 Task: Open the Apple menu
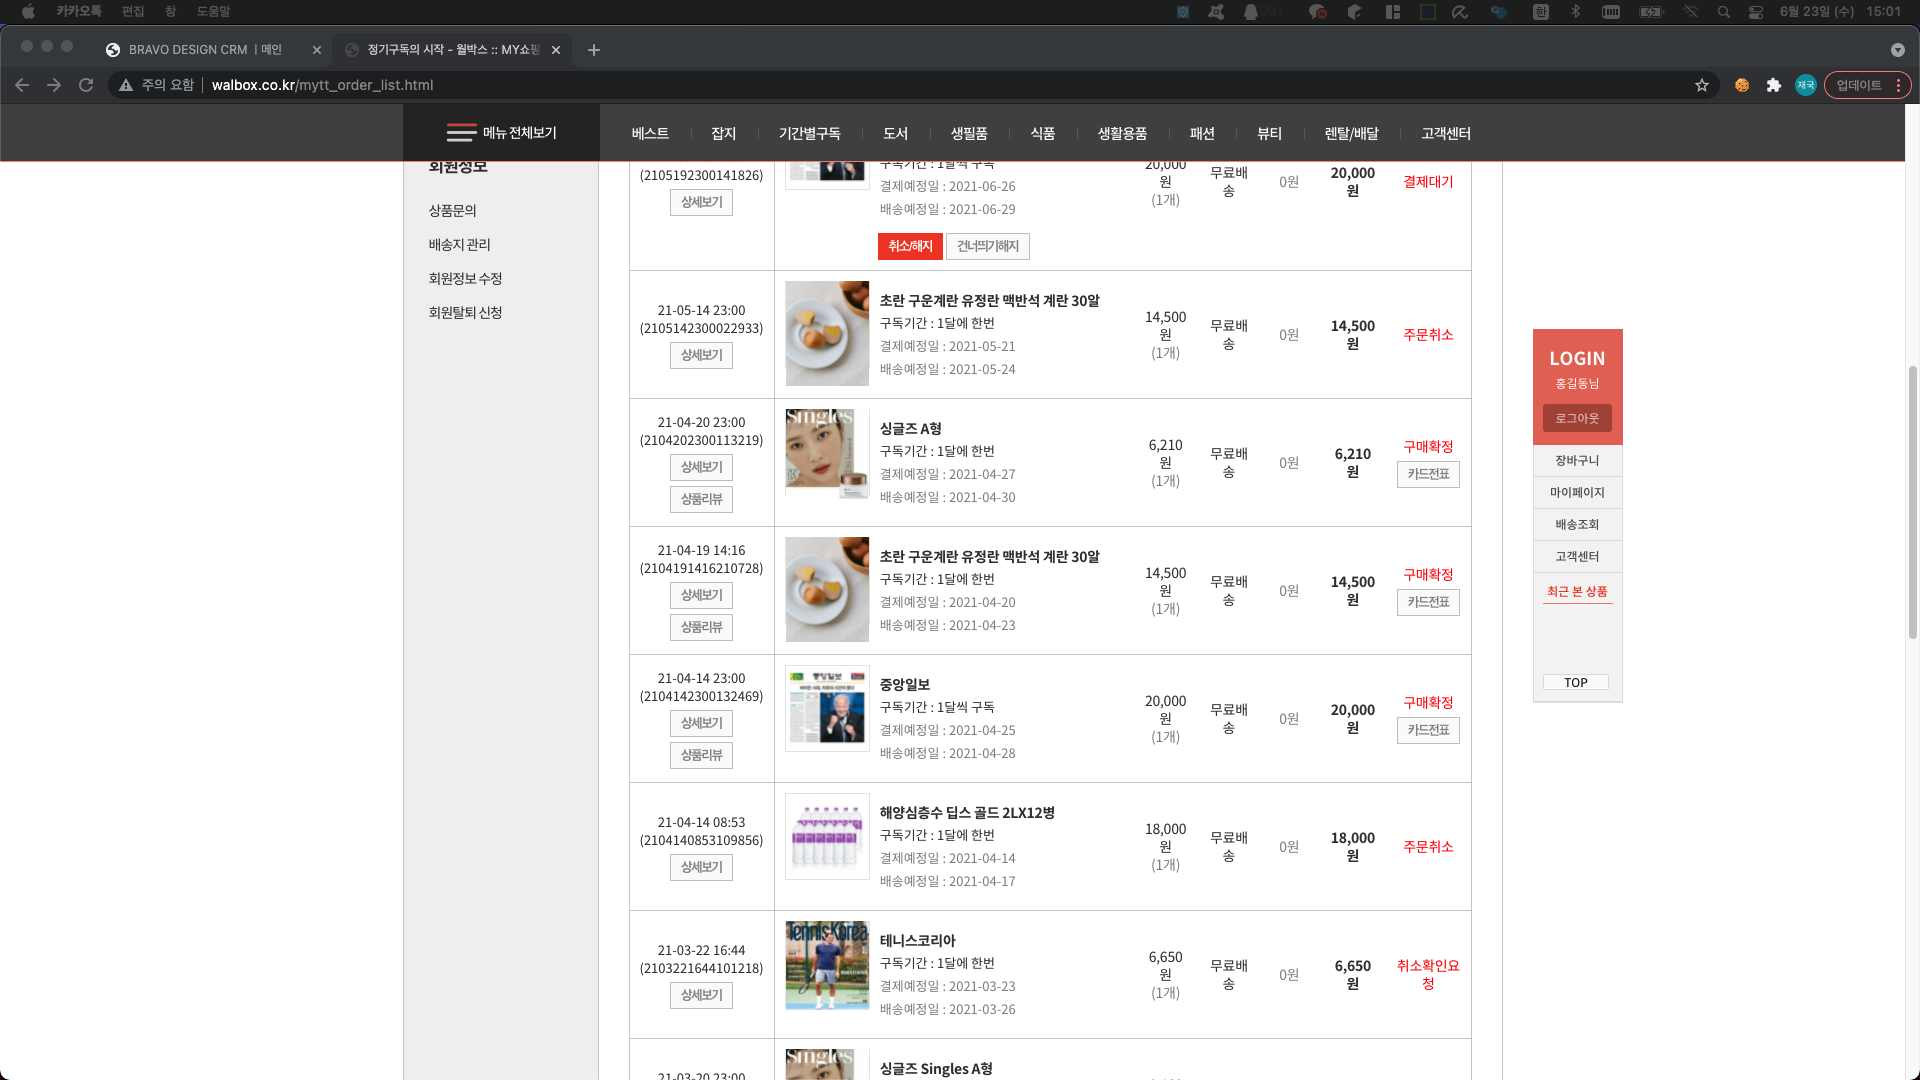click(28, 12)
